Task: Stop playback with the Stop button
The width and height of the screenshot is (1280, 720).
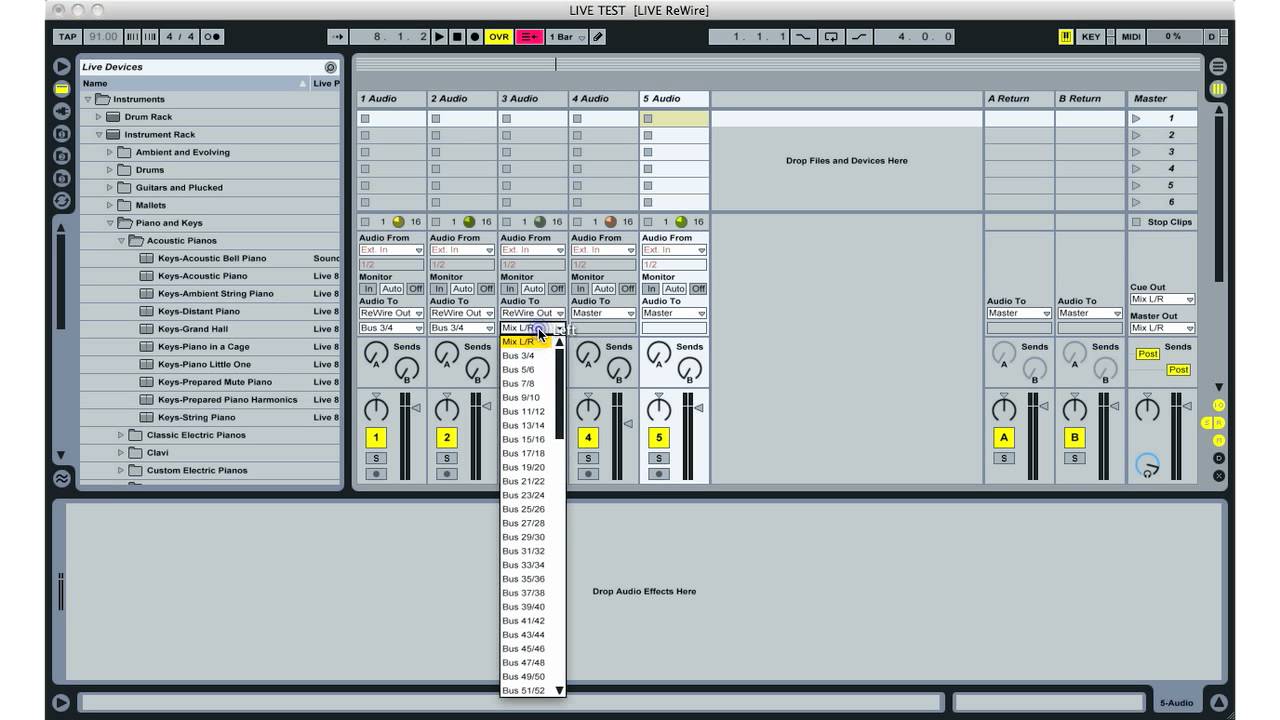Action: [457, 37]
